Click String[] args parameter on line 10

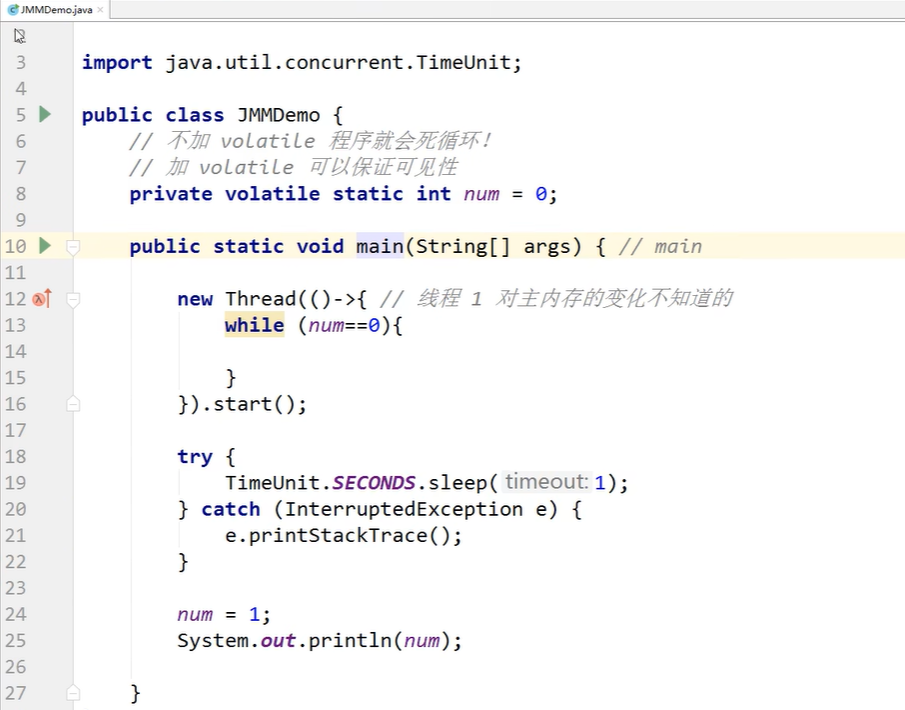coord(492,246)
